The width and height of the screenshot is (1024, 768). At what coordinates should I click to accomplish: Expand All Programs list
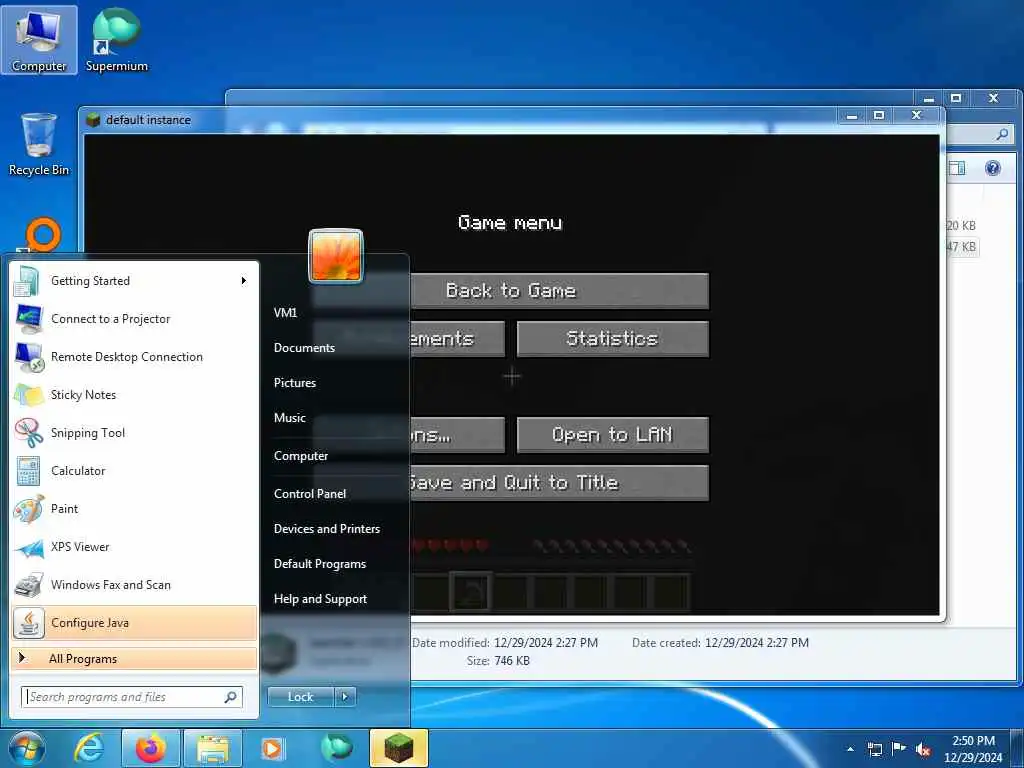(x=134, y=659)
